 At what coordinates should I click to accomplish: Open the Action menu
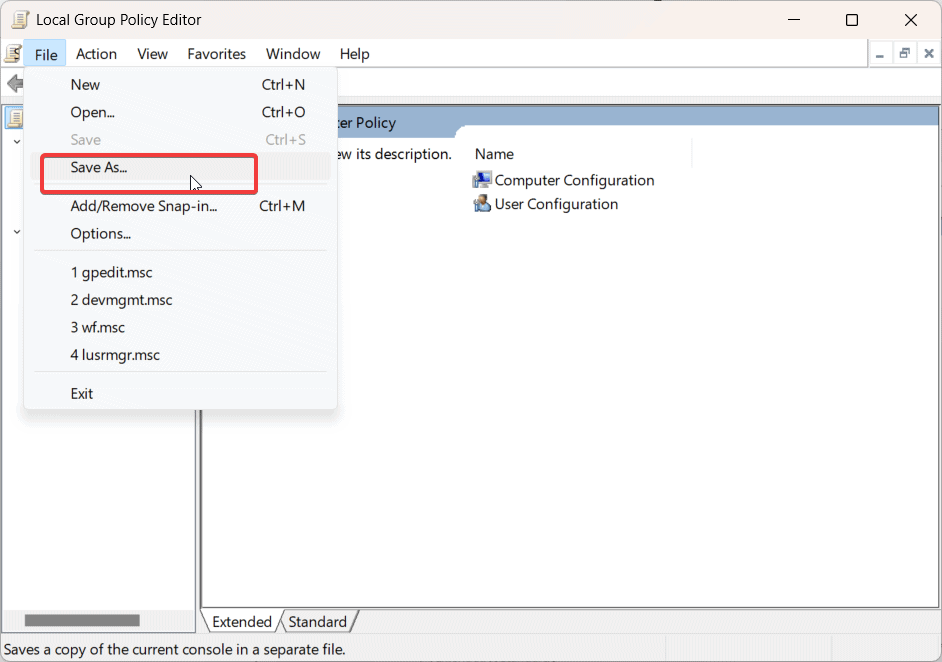tap(96, 54)
